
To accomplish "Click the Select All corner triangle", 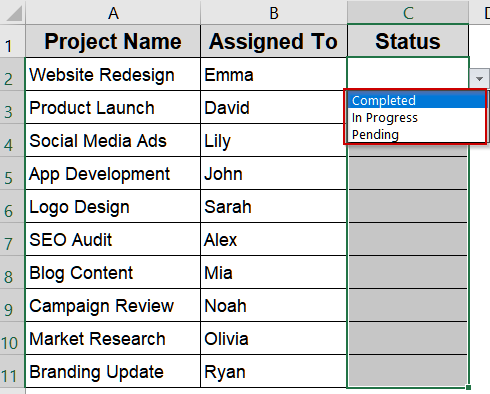I will [x=13, y=13].
